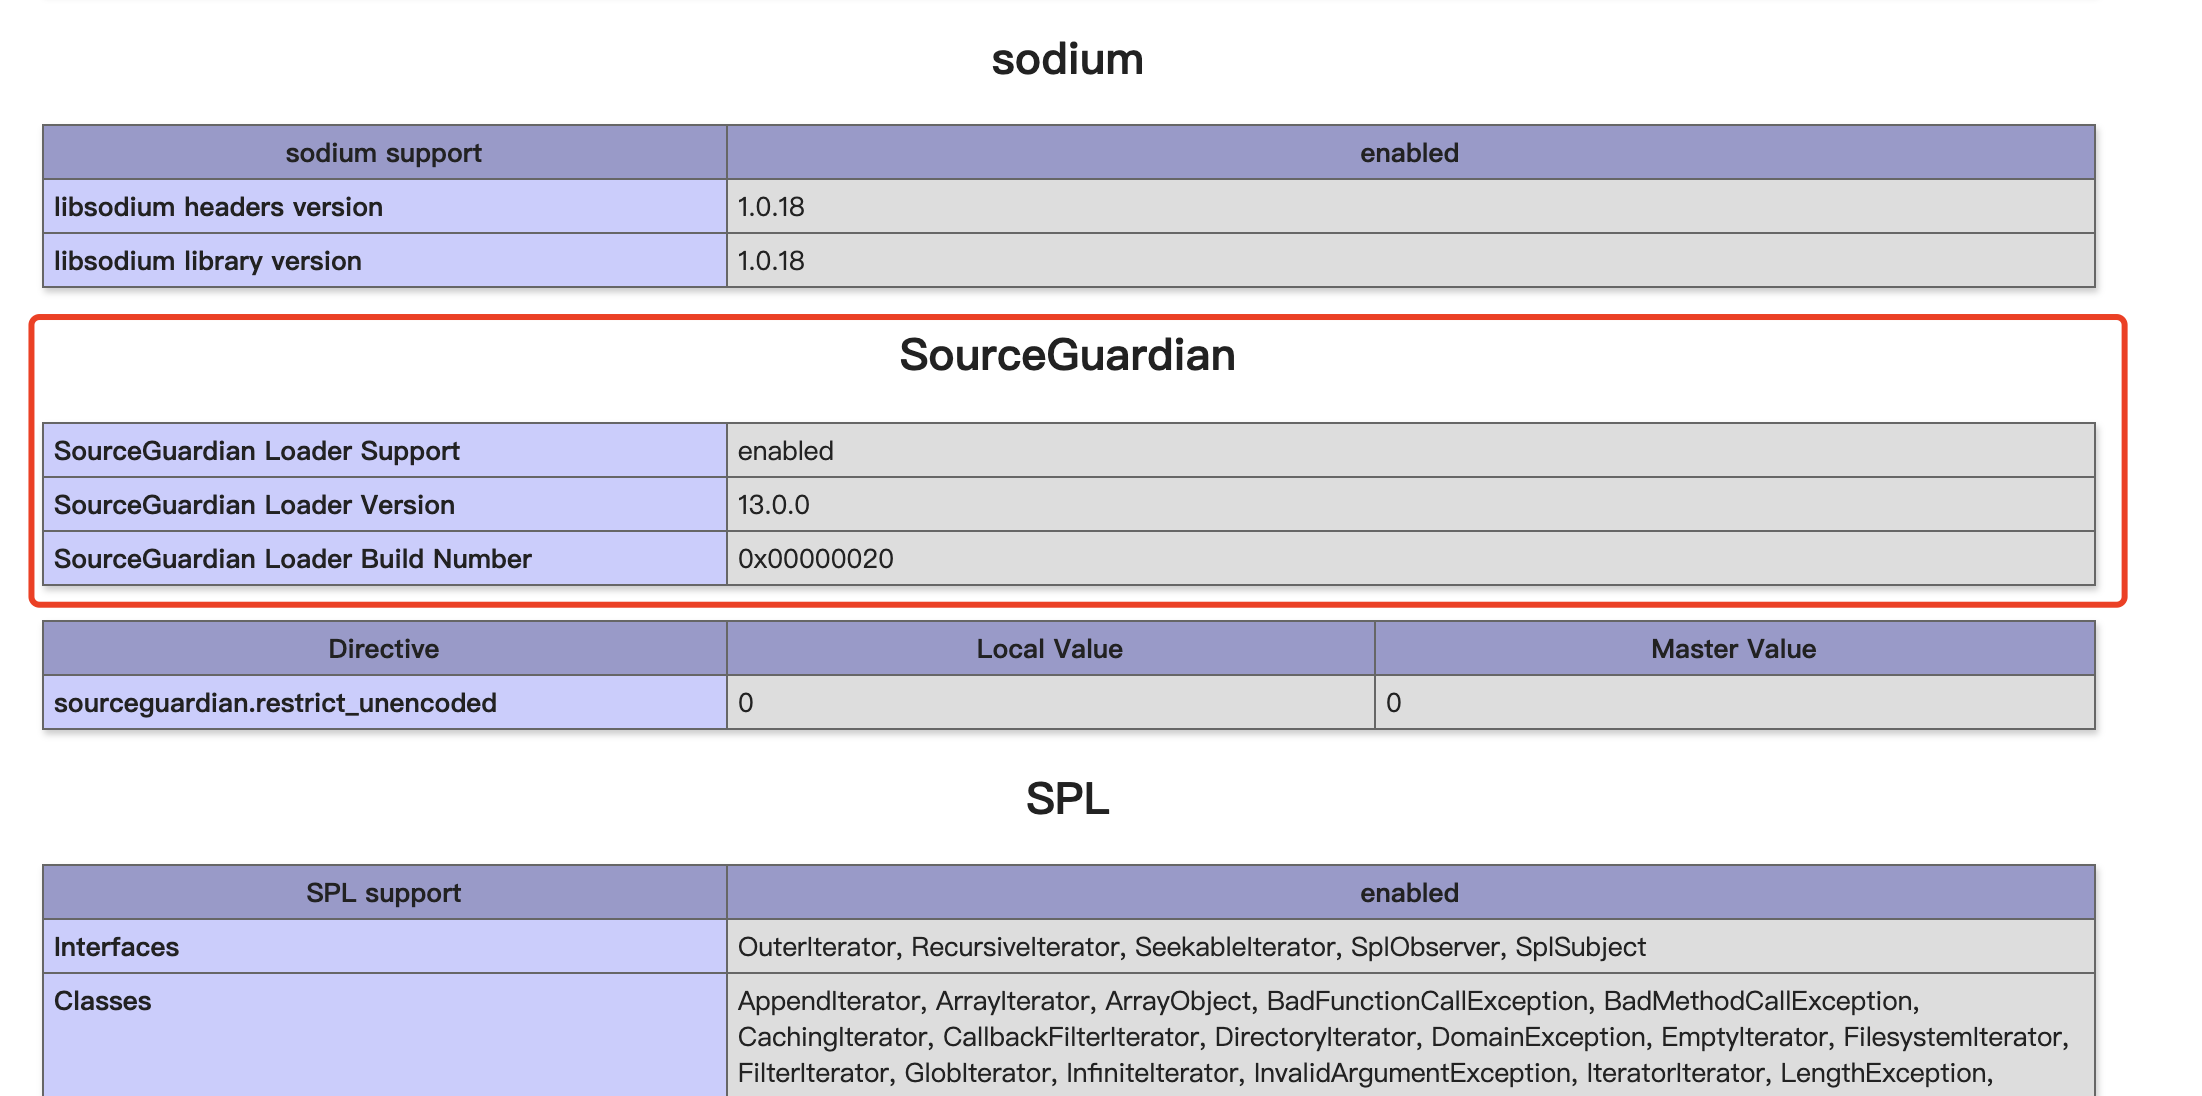Click libsodium library version label
Image resolution: width=2202 pixels, height=1096 pixels.
tap(207, 261)
